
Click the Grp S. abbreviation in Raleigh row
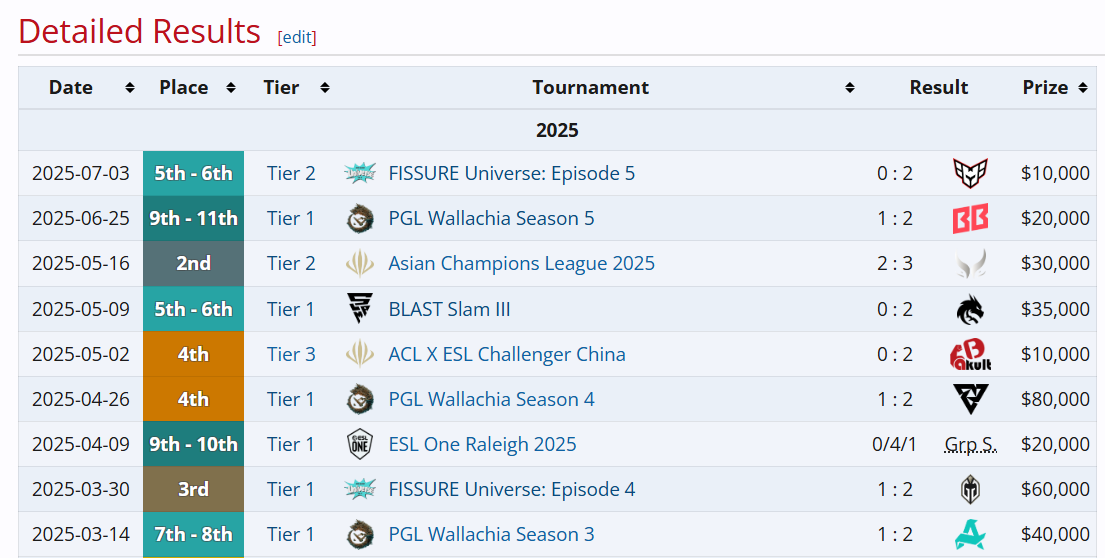tap(970, 445)
